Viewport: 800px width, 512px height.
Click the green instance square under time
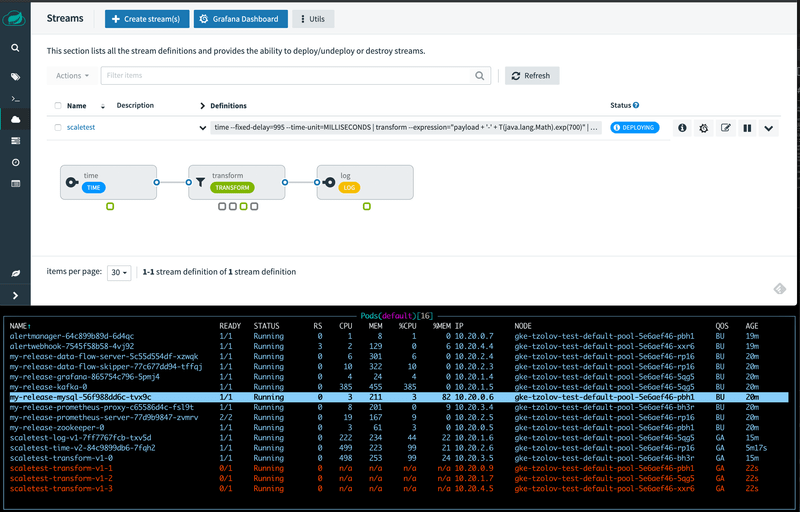click(x=110, y=207)
